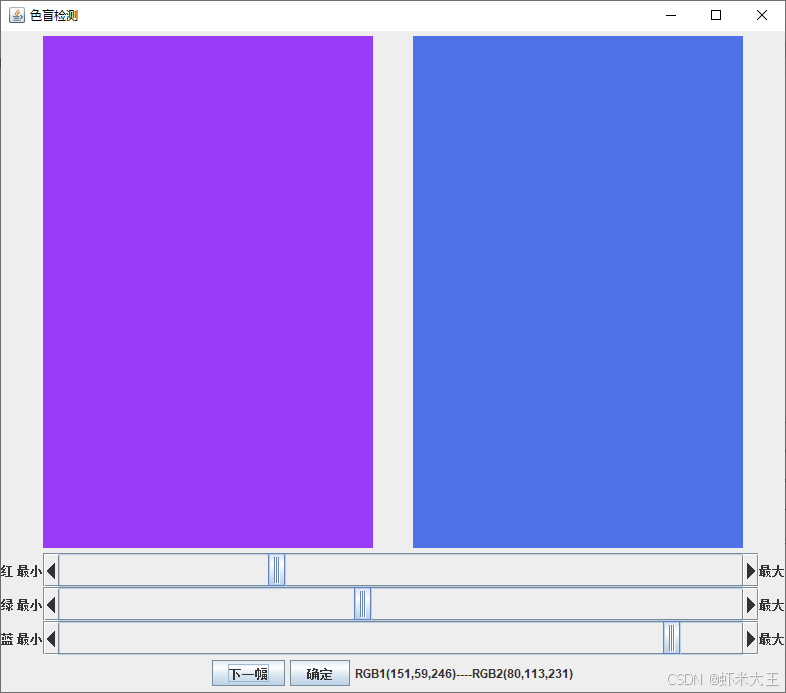Screen dimensions: 786x693
Task: Click the blue channel slider thumb
Action: point(671,638)
